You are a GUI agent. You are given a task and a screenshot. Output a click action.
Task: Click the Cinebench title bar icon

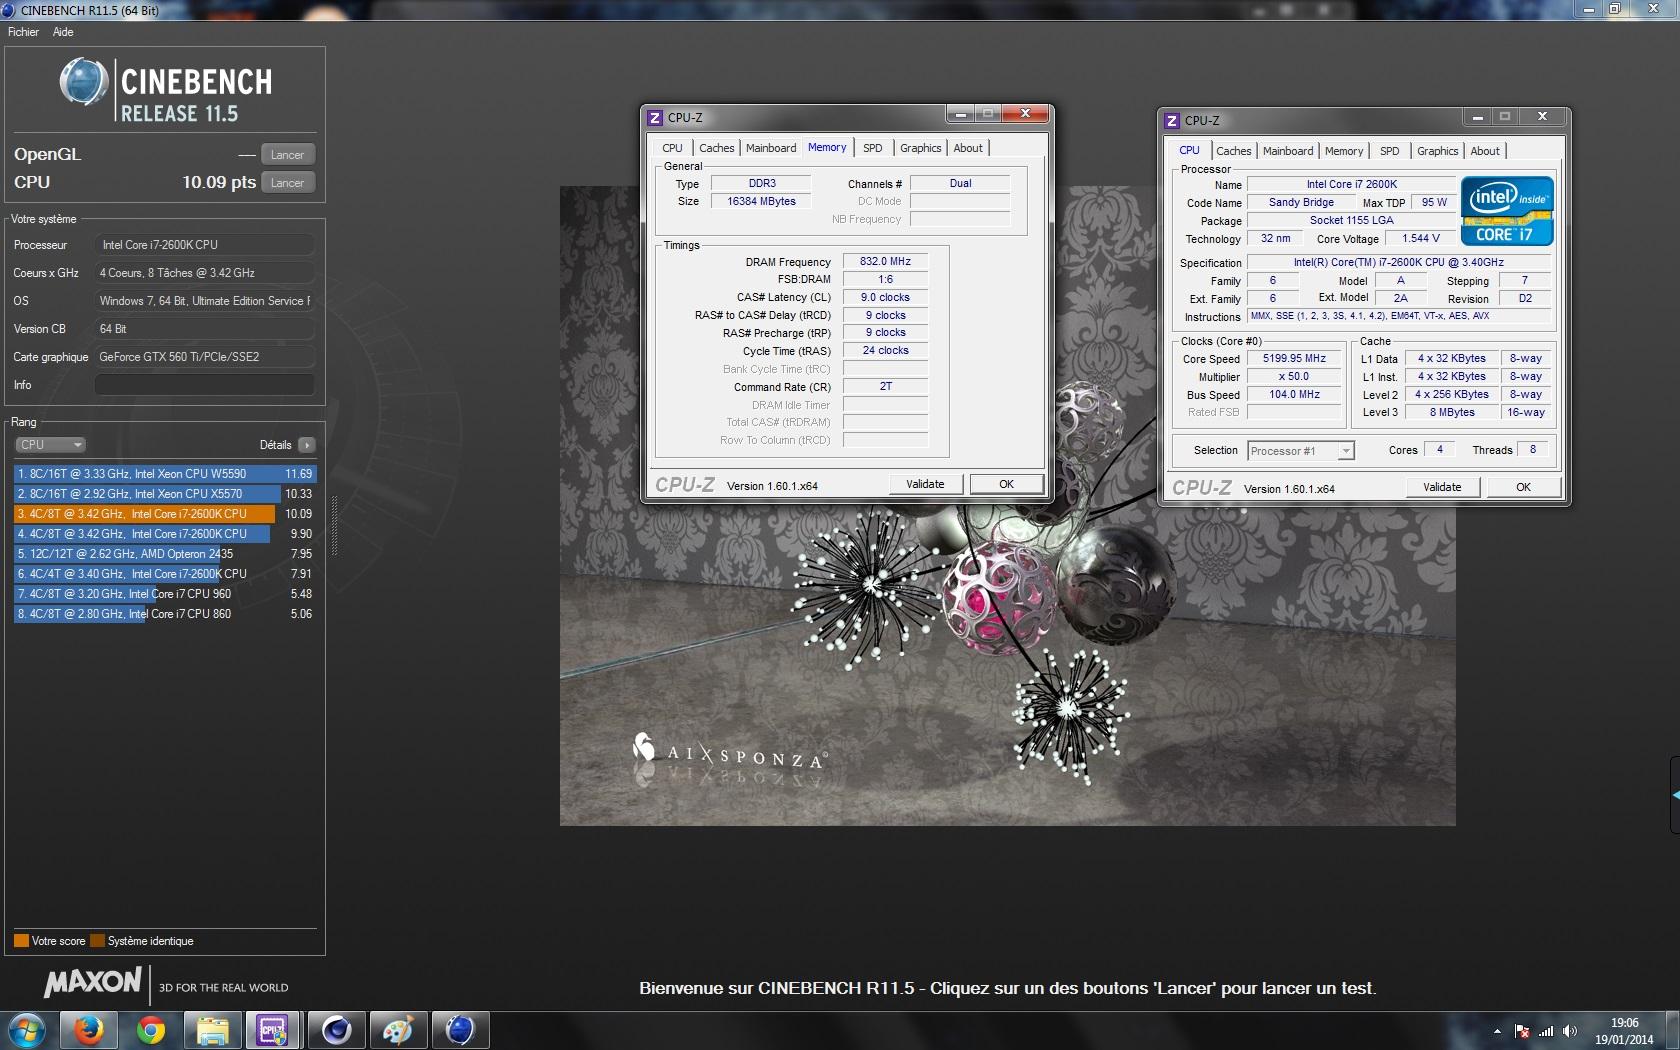click(x=9, y=10)
